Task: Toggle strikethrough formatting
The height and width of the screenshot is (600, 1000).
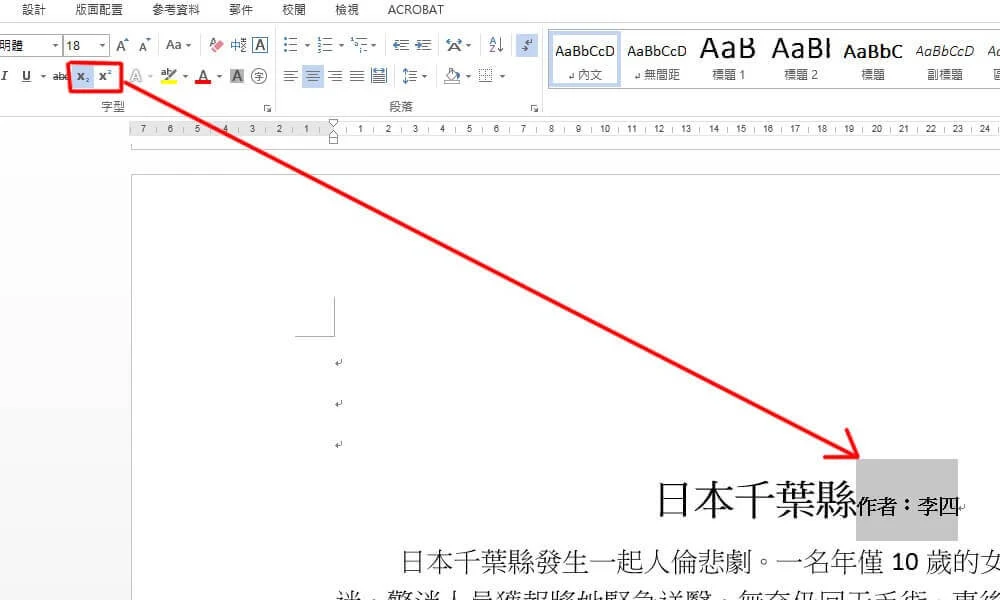Action: tap(60, 77)
